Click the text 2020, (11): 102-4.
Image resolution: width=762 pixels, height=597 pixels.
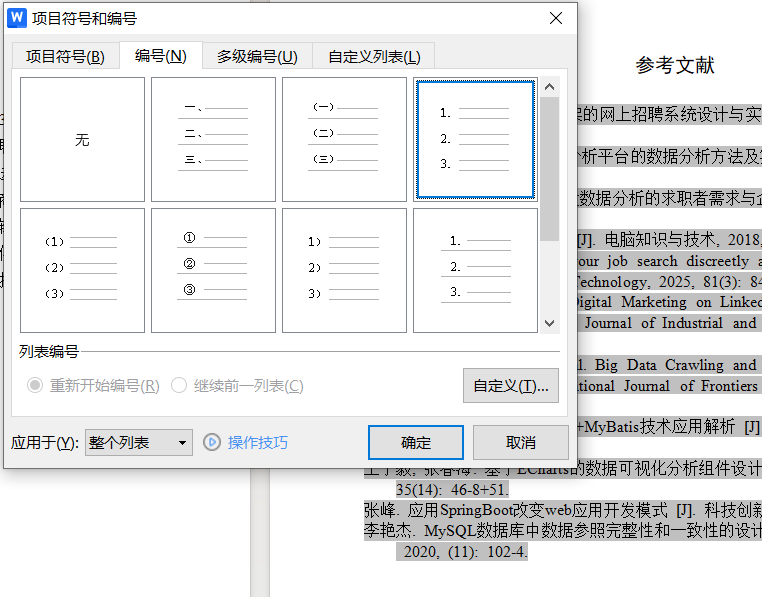pyautogui.click(x=465, y=551)
